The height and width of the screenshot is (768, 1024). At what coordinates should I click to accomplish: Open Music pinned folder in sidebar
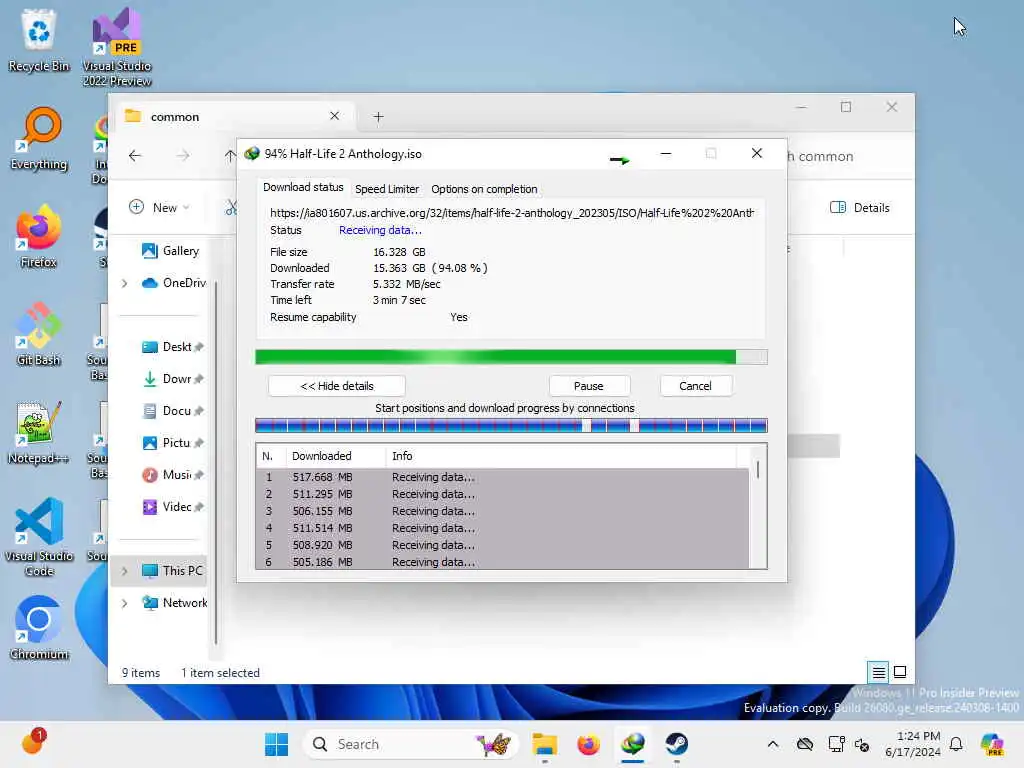(x=172, y=475)
